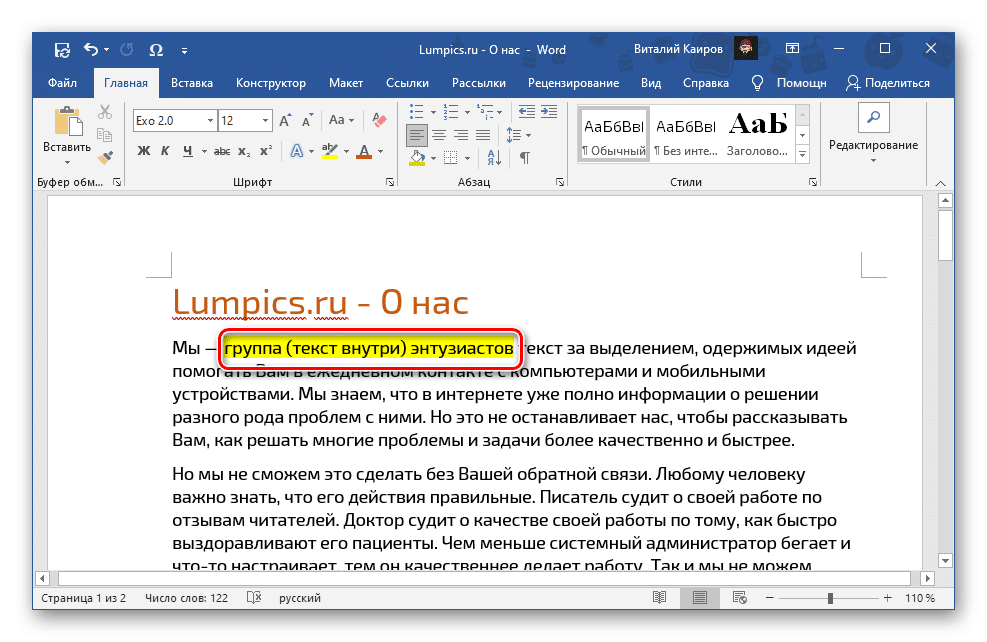Expand the text highlight color dropdown arrow
Image resolution: width=987 pixels, height=642 pixels.
pos(346,150)
